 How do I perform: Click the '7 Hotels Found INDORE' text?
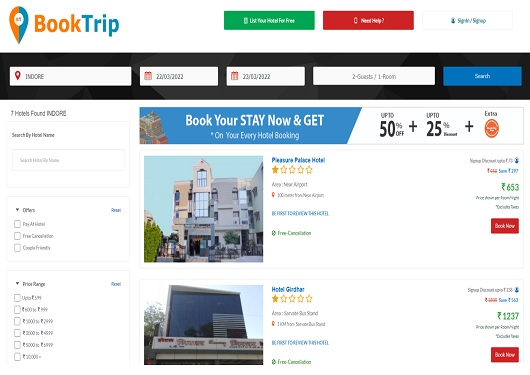(x=38, y=113)
